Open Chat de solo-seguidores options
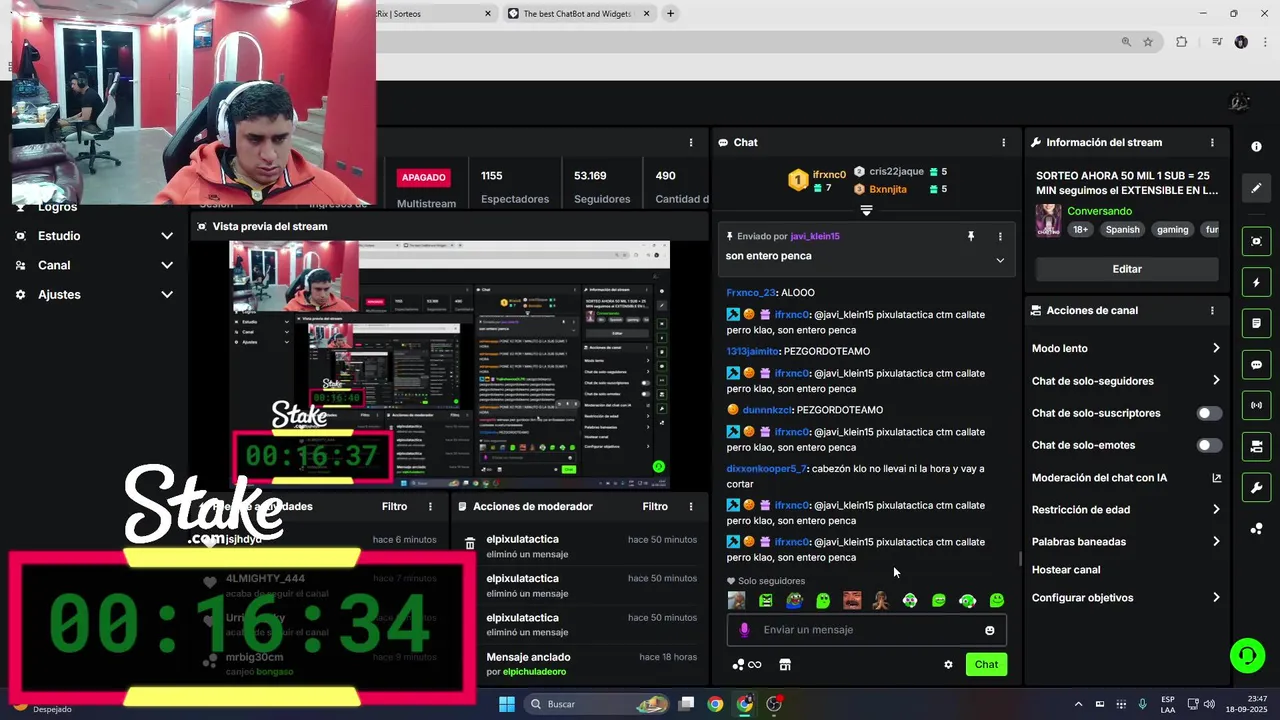Image resolution: width=1280 pixels, height=720 pixels. coord(1126,381)
